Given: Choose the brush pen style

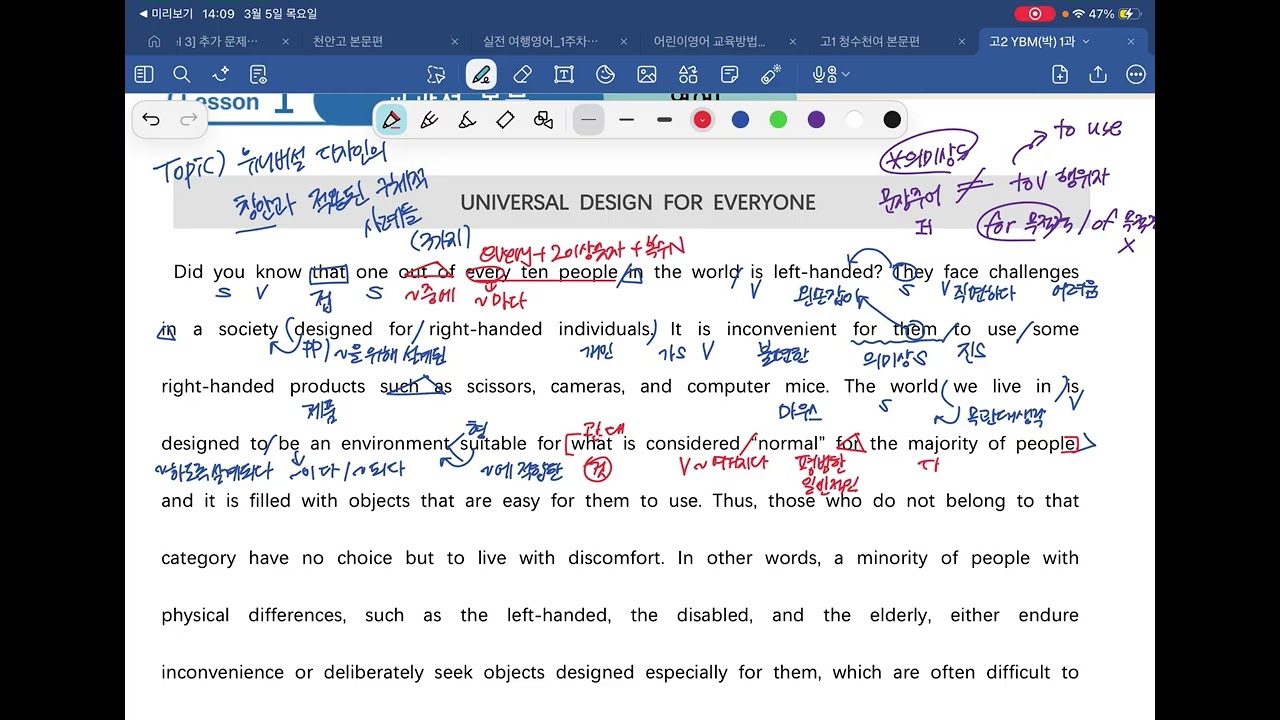Looking at the screenshot, I should tap(467, 120).
